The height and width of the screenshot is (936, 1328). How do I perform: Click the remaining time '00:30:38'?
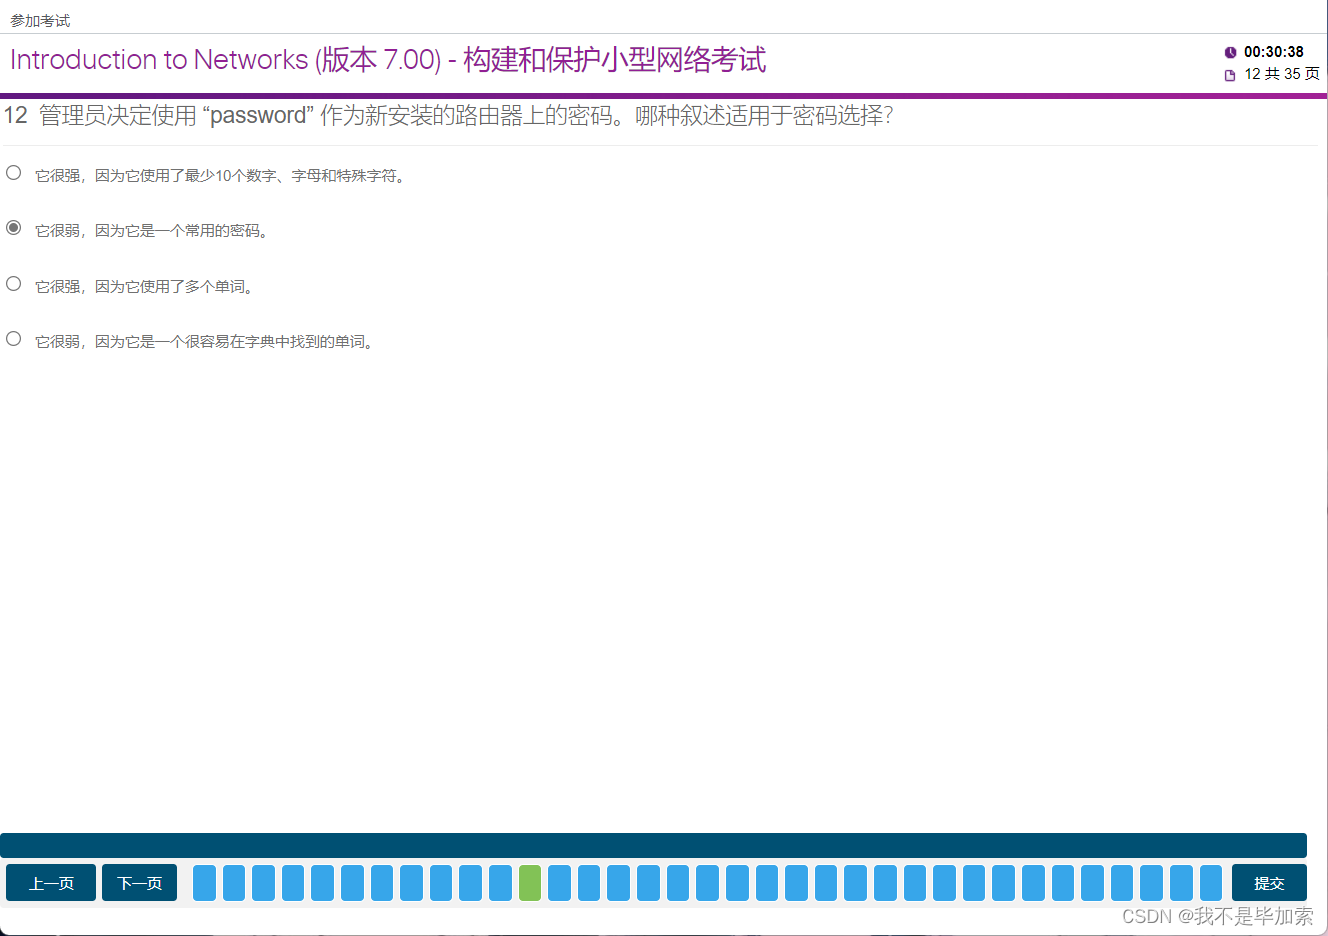point(1273,52)
